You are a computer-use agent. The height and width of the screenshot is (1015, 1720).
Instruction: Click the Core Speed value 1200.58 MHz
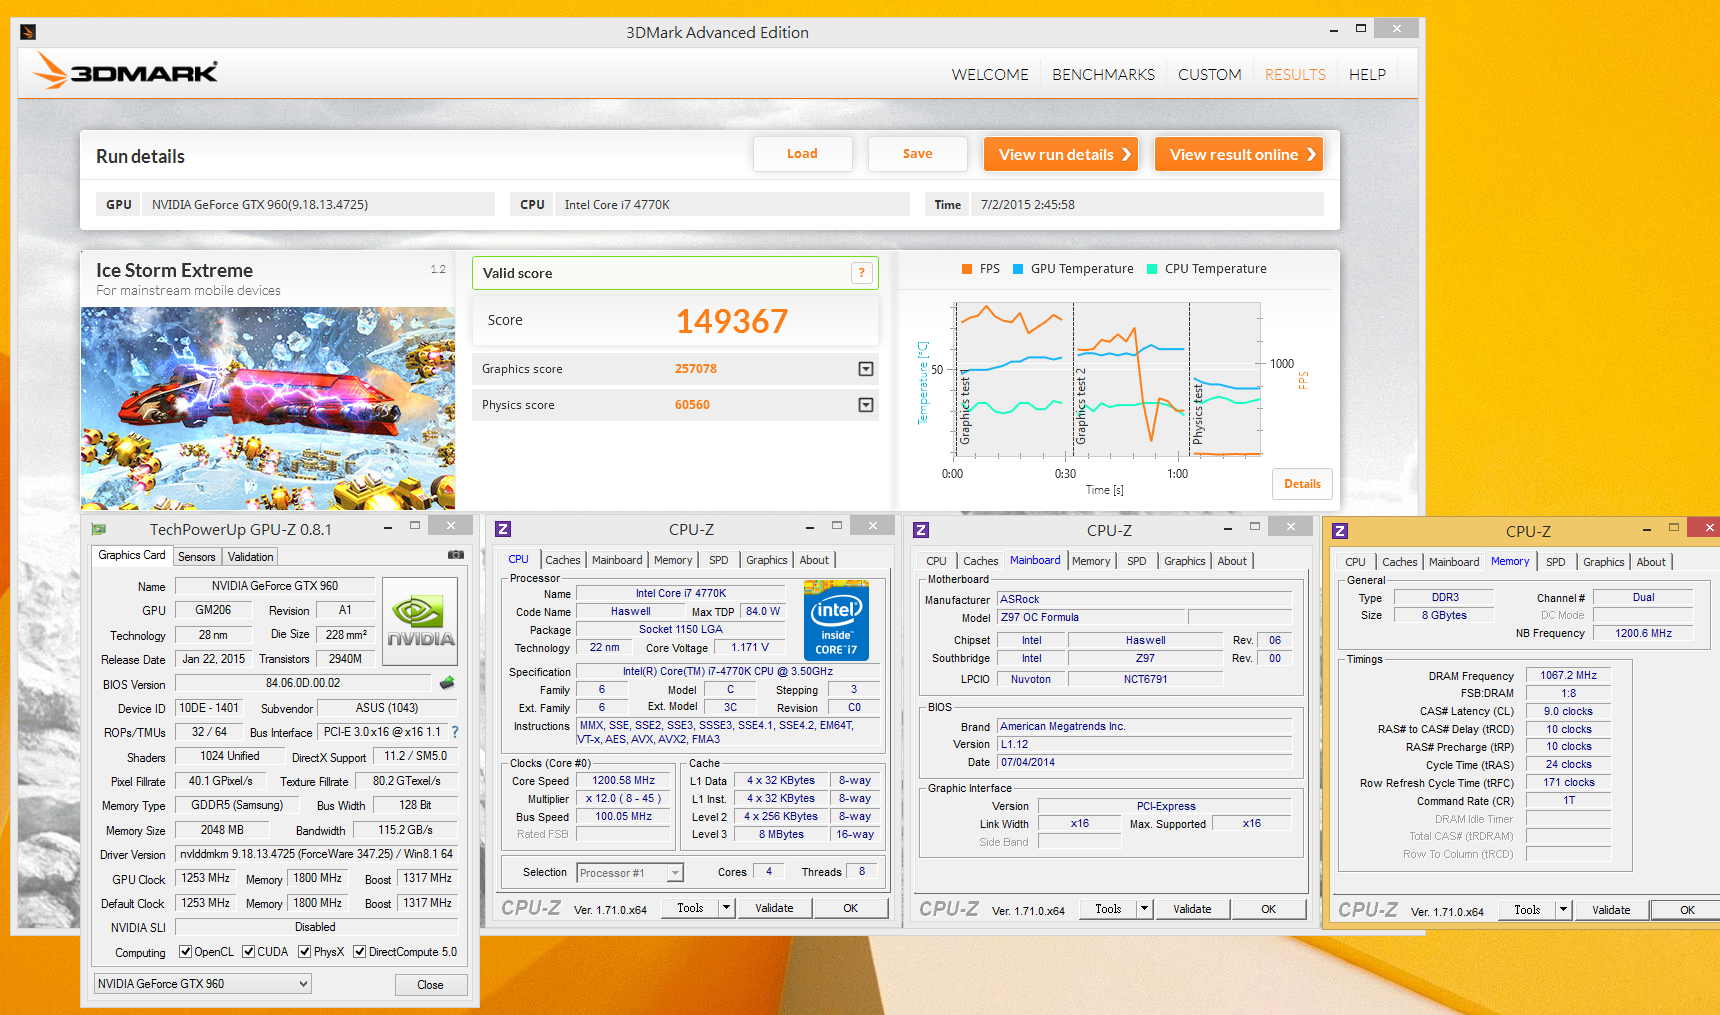[x=624, y=780]
